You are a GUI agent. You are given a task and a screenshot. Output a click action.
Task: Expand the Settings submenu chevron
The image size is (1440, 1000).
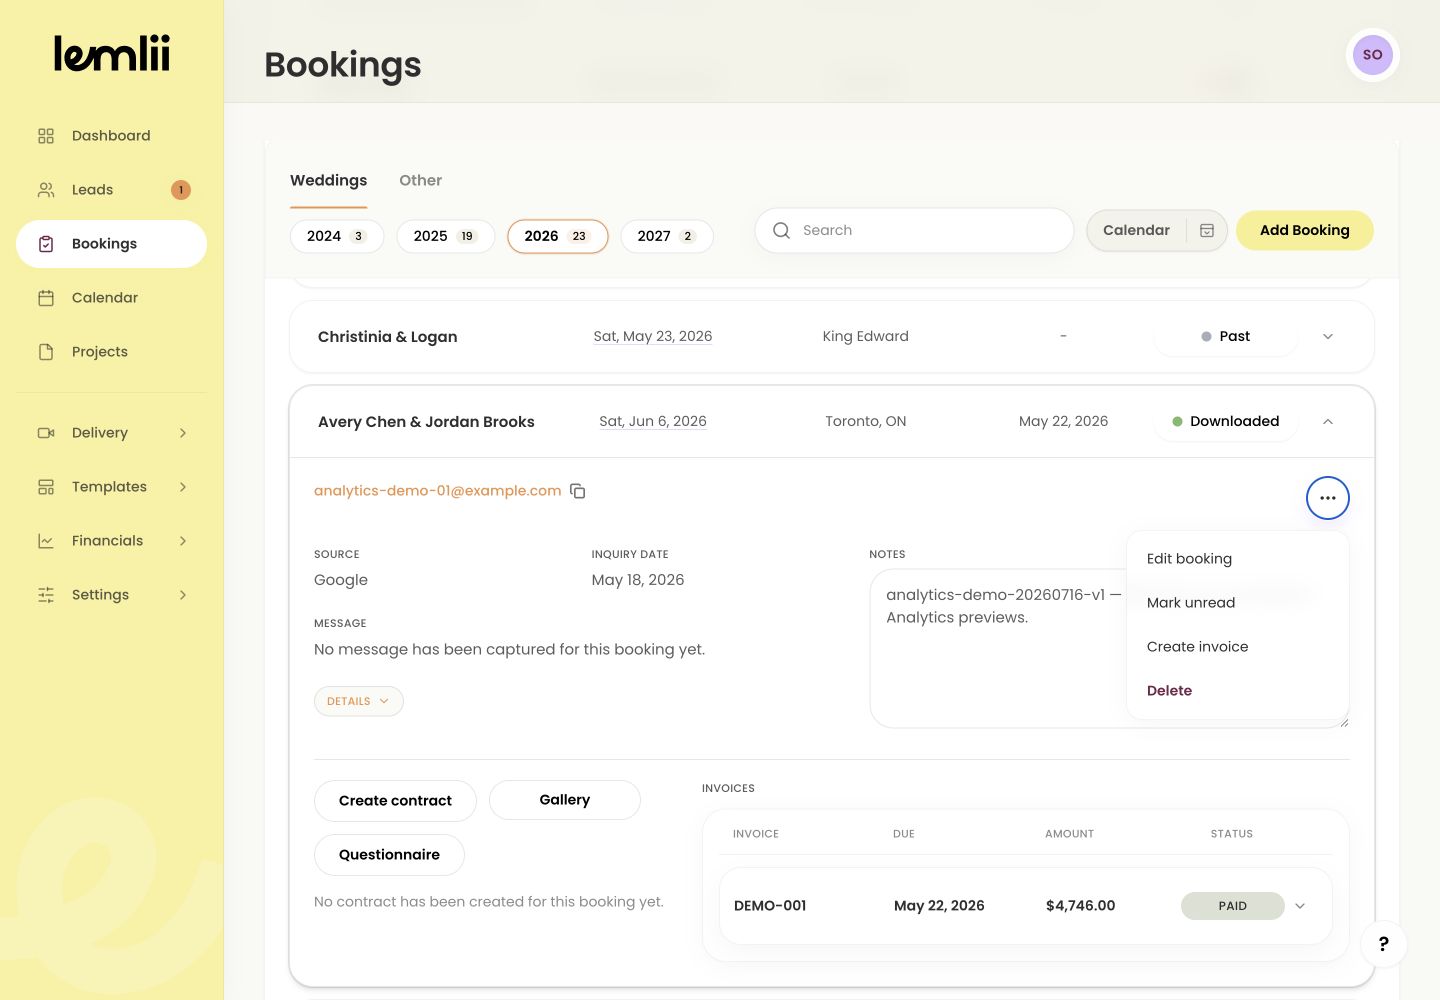click(x=183, y=595)
